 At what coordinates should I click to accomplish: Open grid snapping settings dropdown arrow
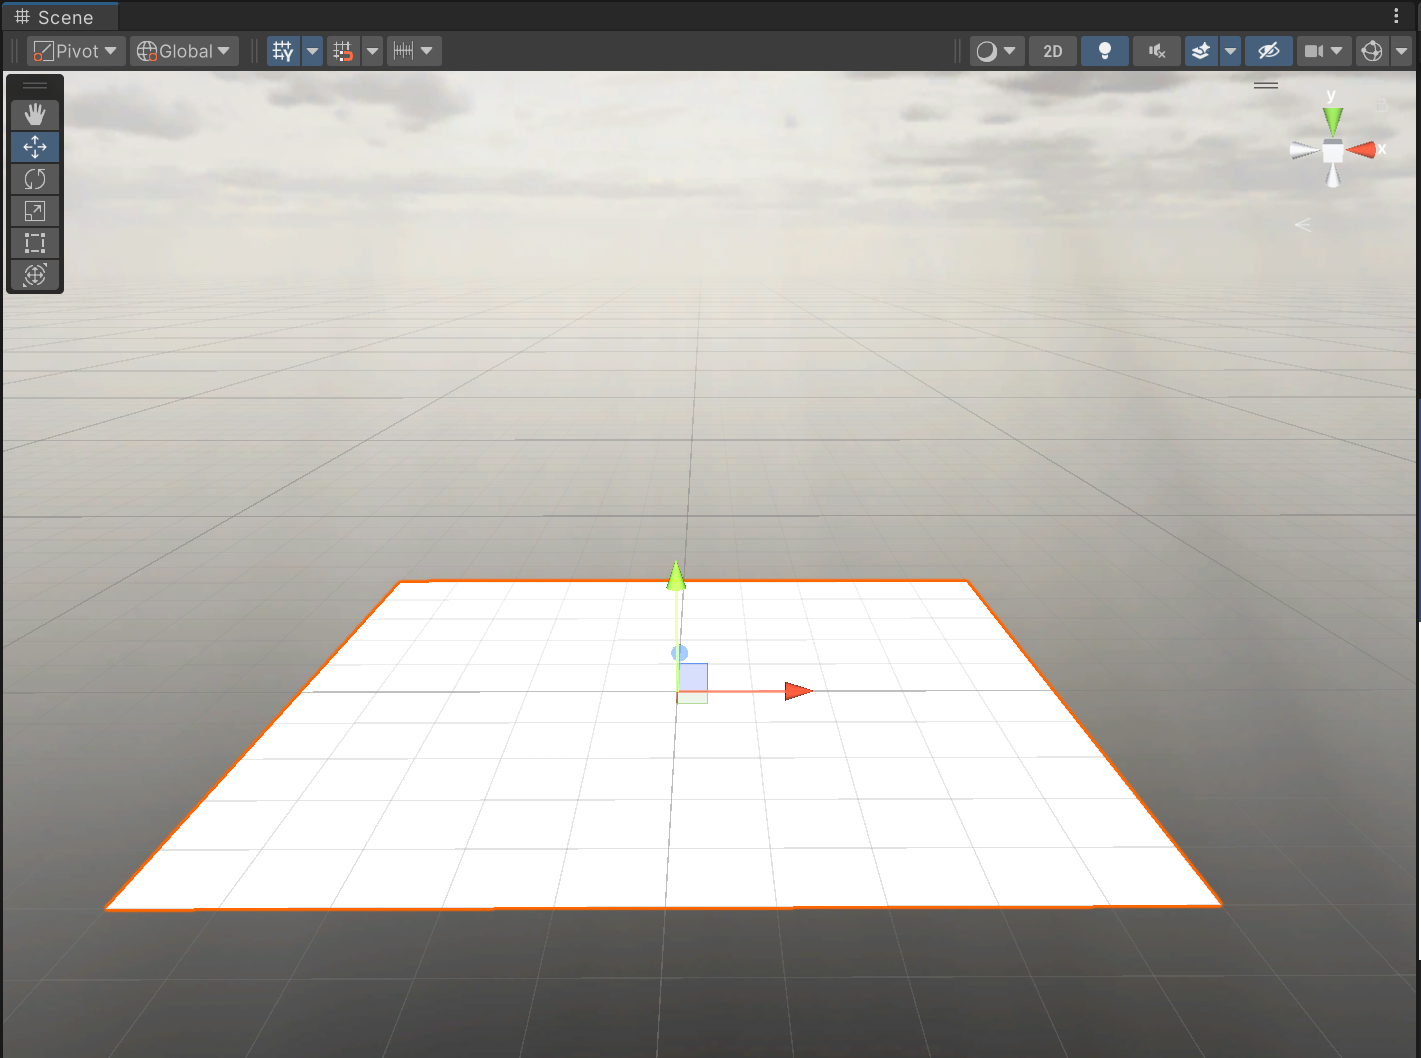pyautogui.click(x=372, y=51)
